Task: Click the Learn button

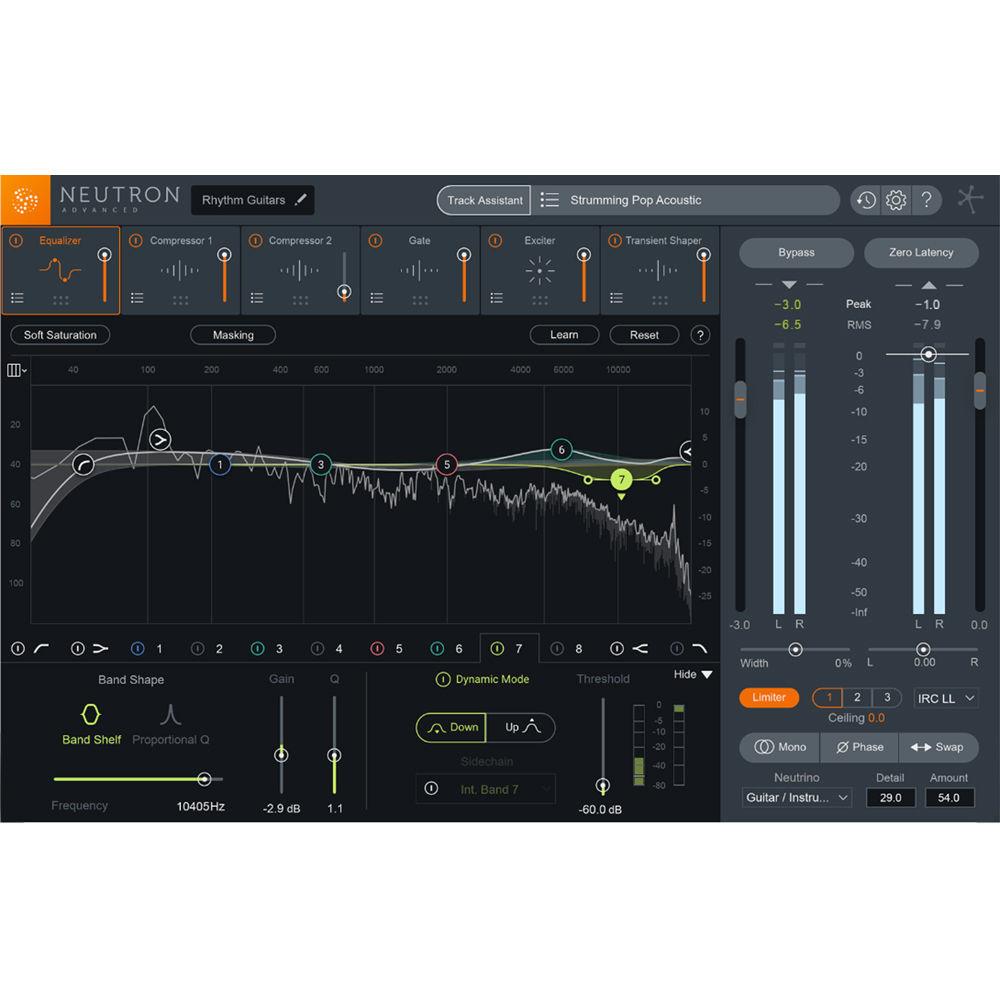Action: coord(564,335)
